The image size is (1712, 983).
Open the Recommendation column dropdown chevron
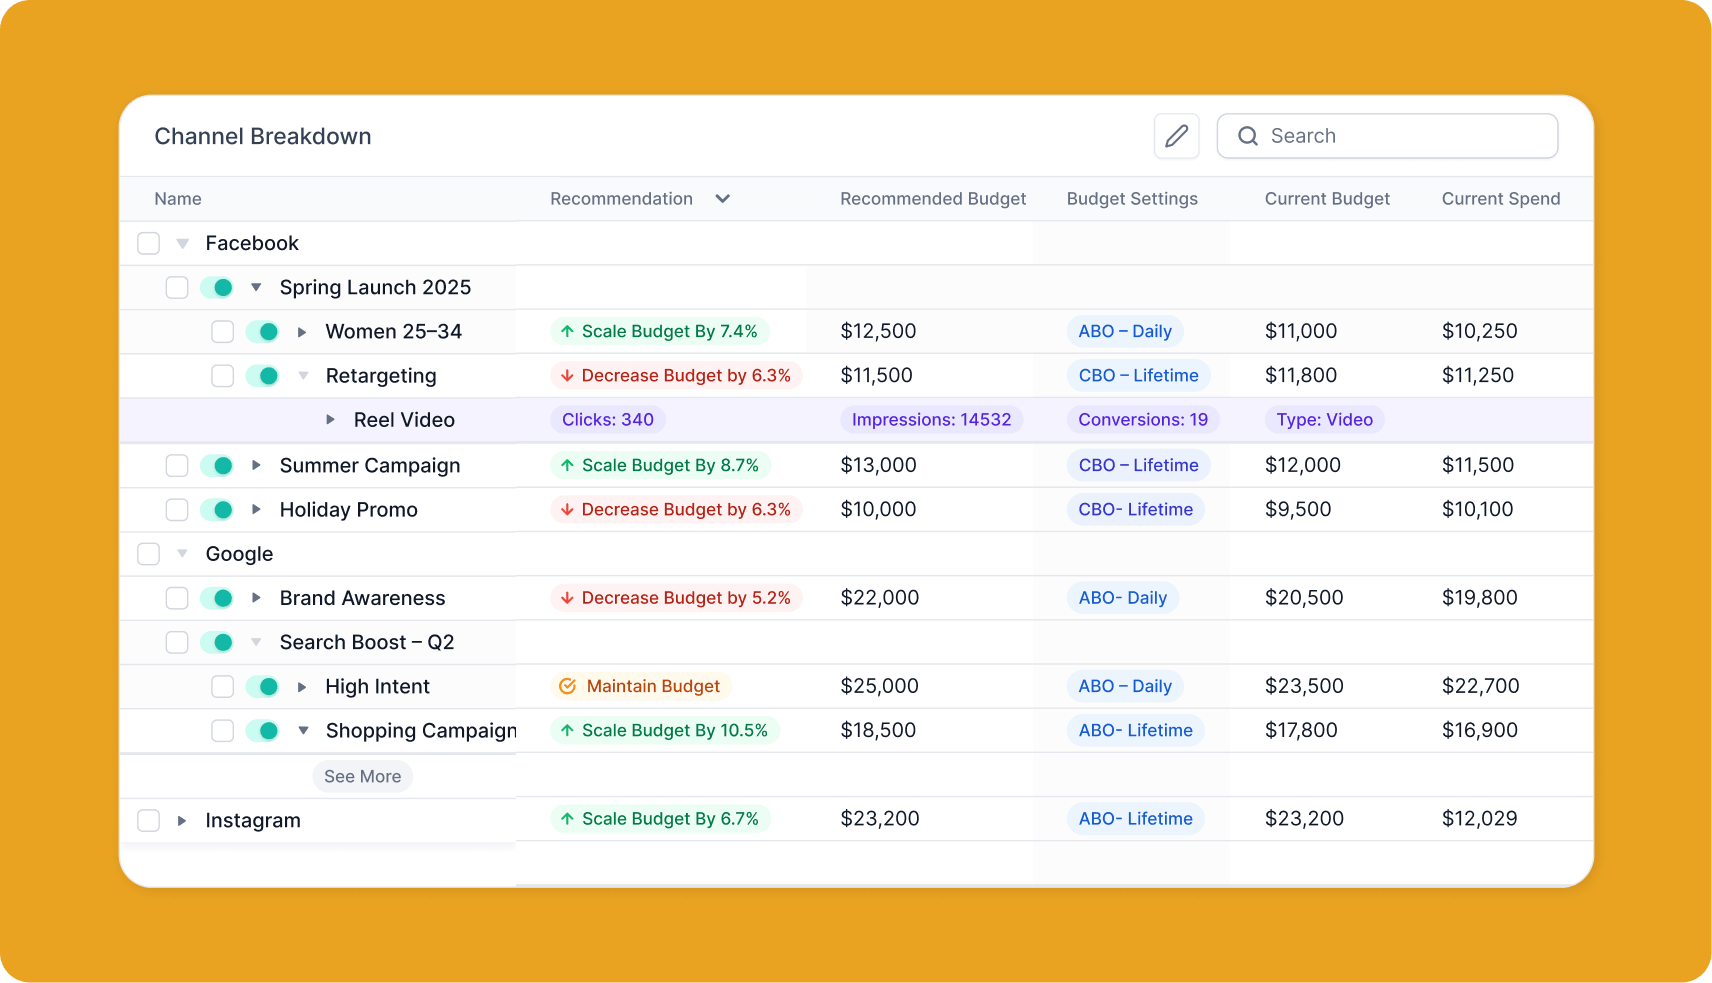[722, 199]
